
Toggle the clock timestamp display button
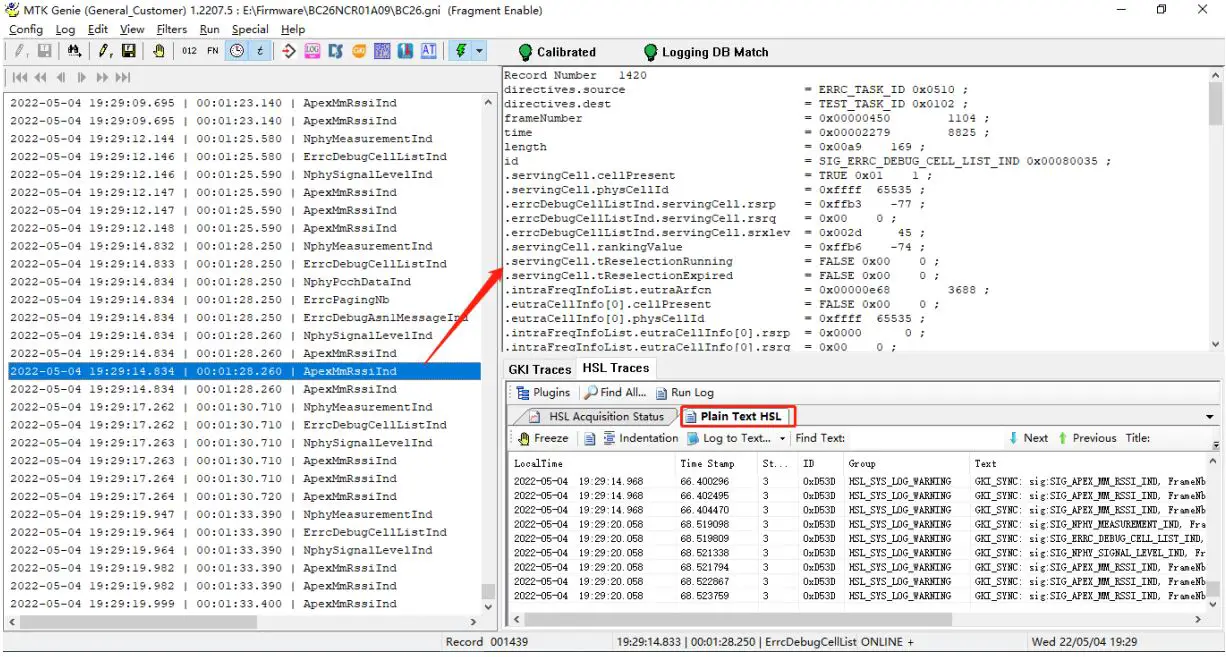coord(237,51)
